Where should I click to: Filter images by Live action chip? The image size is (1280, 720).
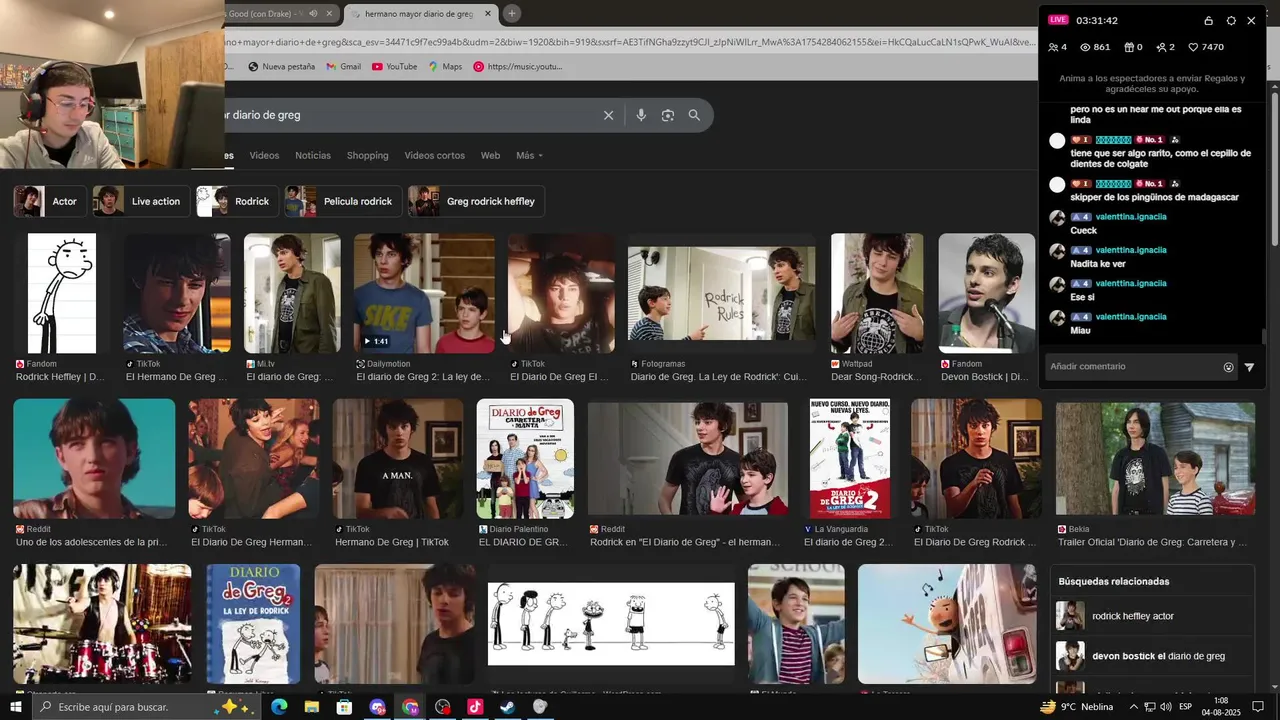pos(140,201)
